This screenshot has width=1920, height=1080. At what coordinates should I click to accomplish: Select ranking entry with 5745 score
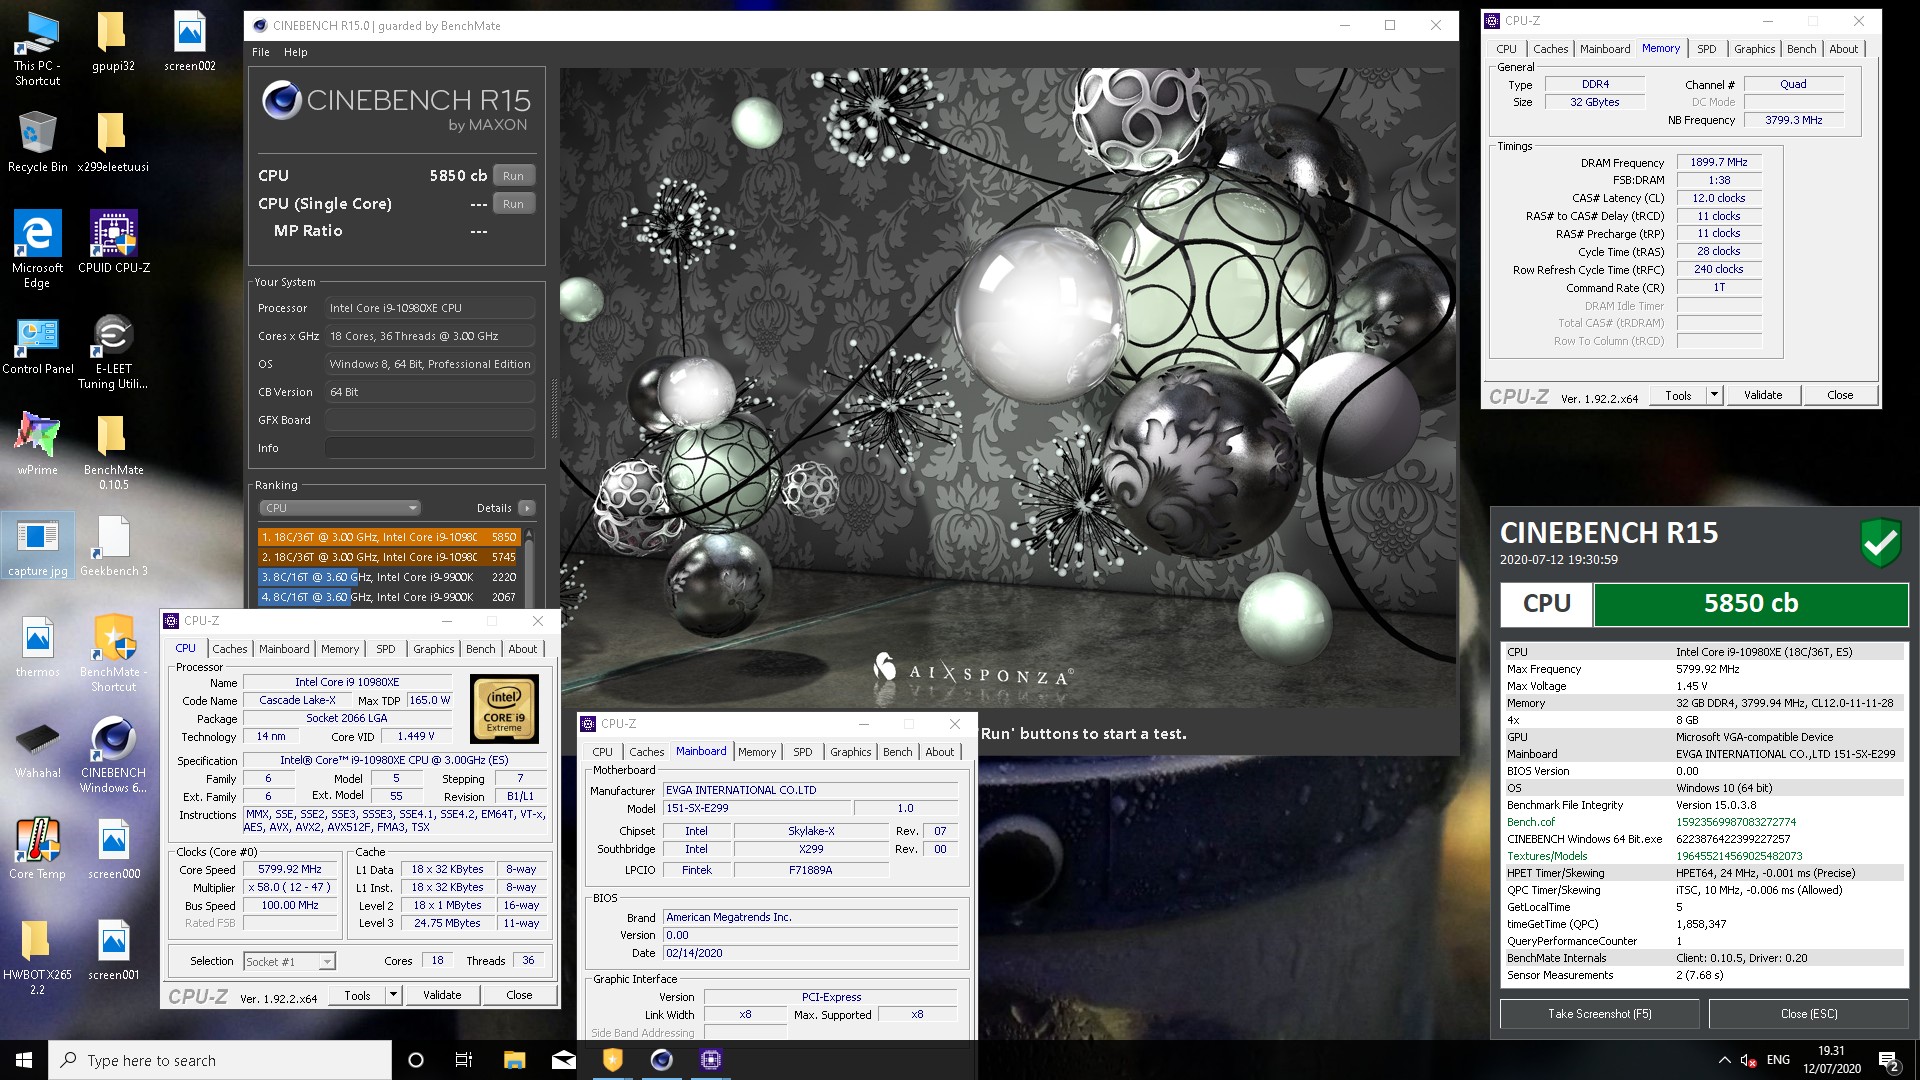coord(388,557)
